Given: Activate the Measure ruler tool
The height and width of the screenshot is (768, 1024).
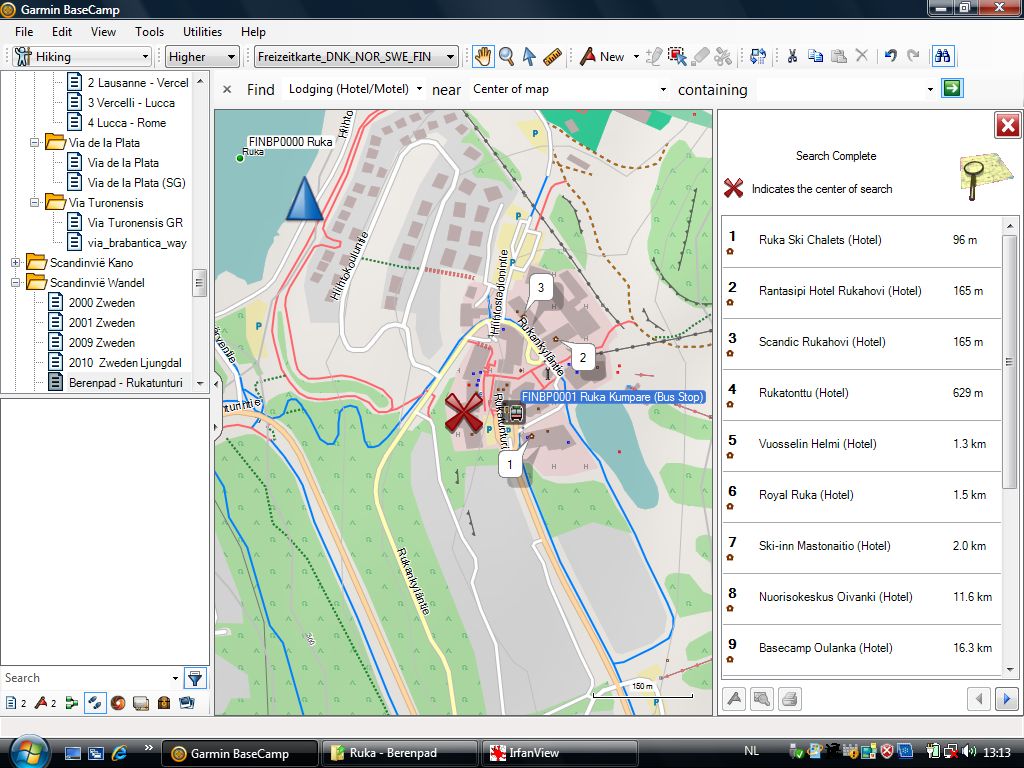Looking at the screenshot, I should [553, 57].
